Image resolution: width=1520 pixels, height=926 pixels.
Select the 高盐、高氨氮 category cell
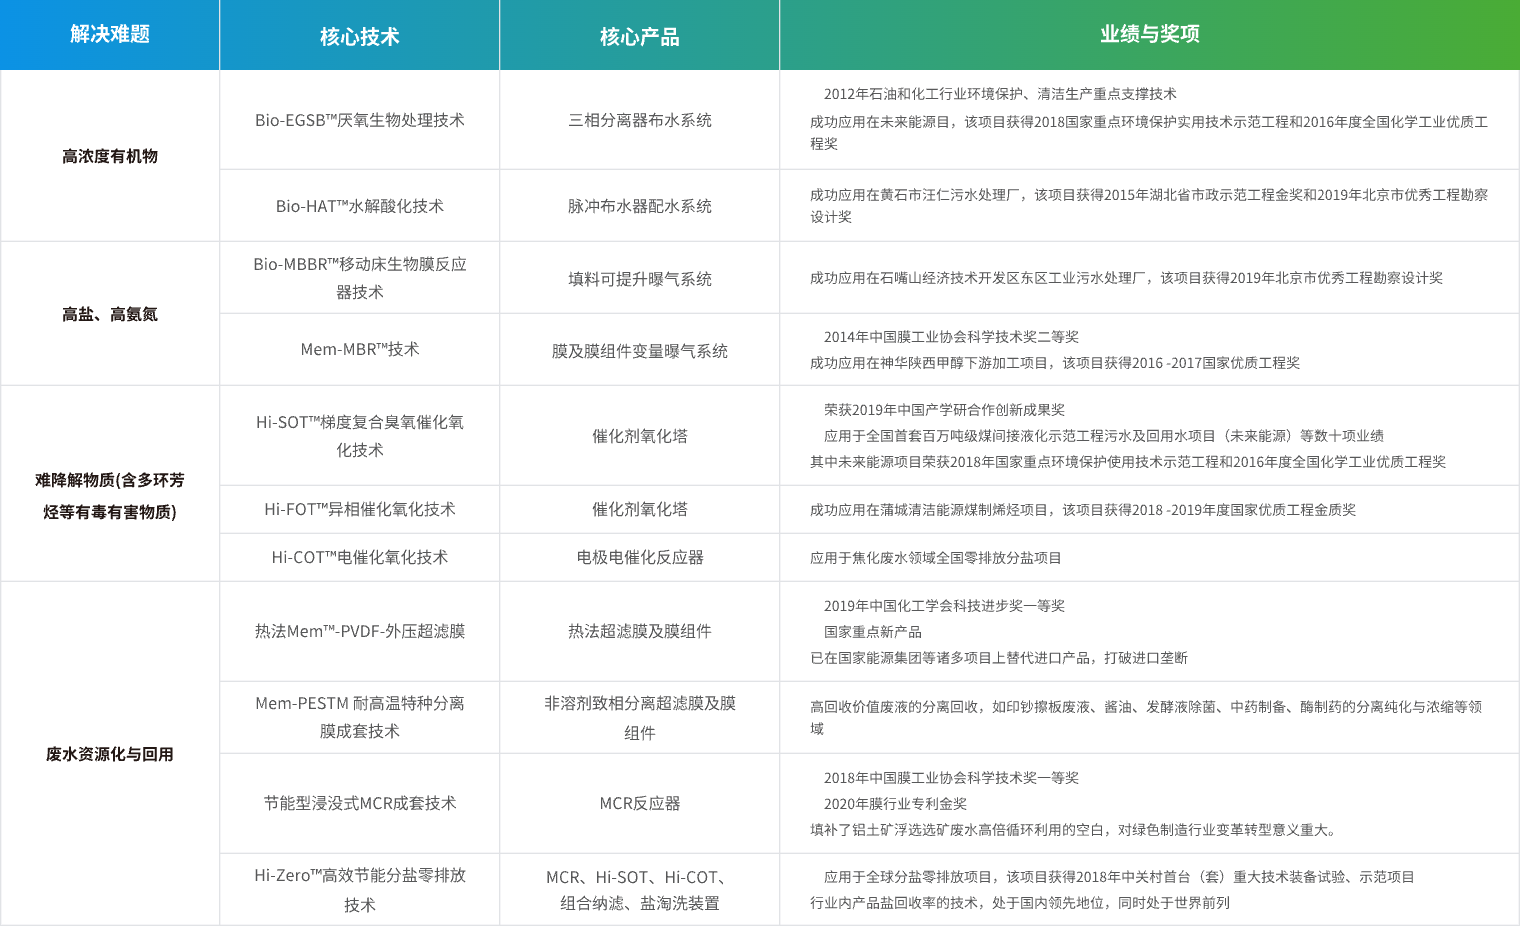(x=110, y=313)
